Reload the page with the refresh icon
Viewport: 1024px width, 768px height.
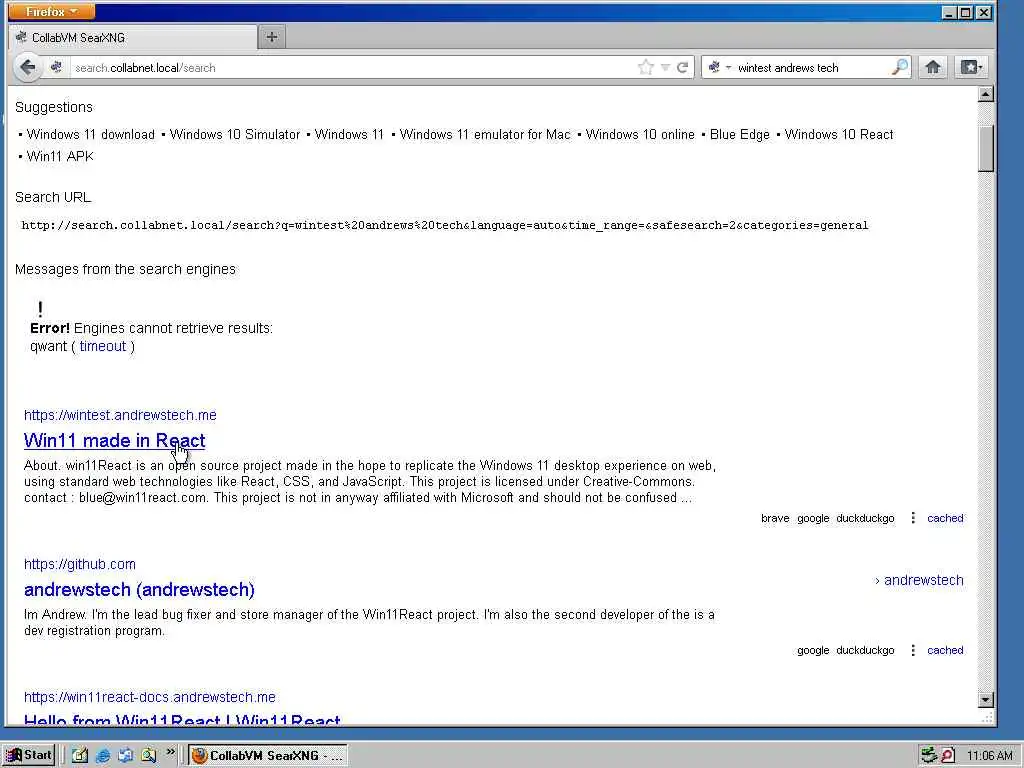(x=682, y=67)
